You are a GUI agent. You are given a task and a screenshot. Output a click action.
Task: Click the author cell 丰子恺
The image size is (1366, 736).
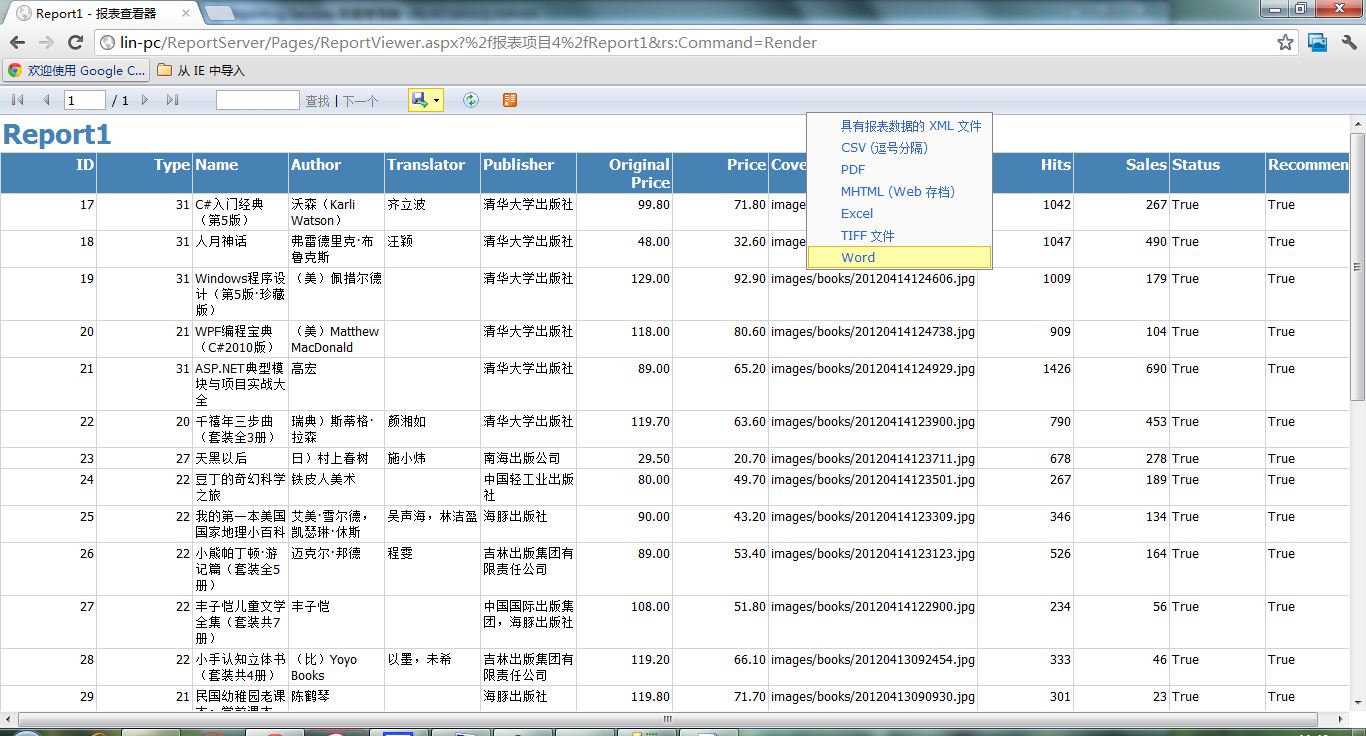(311, 607)
